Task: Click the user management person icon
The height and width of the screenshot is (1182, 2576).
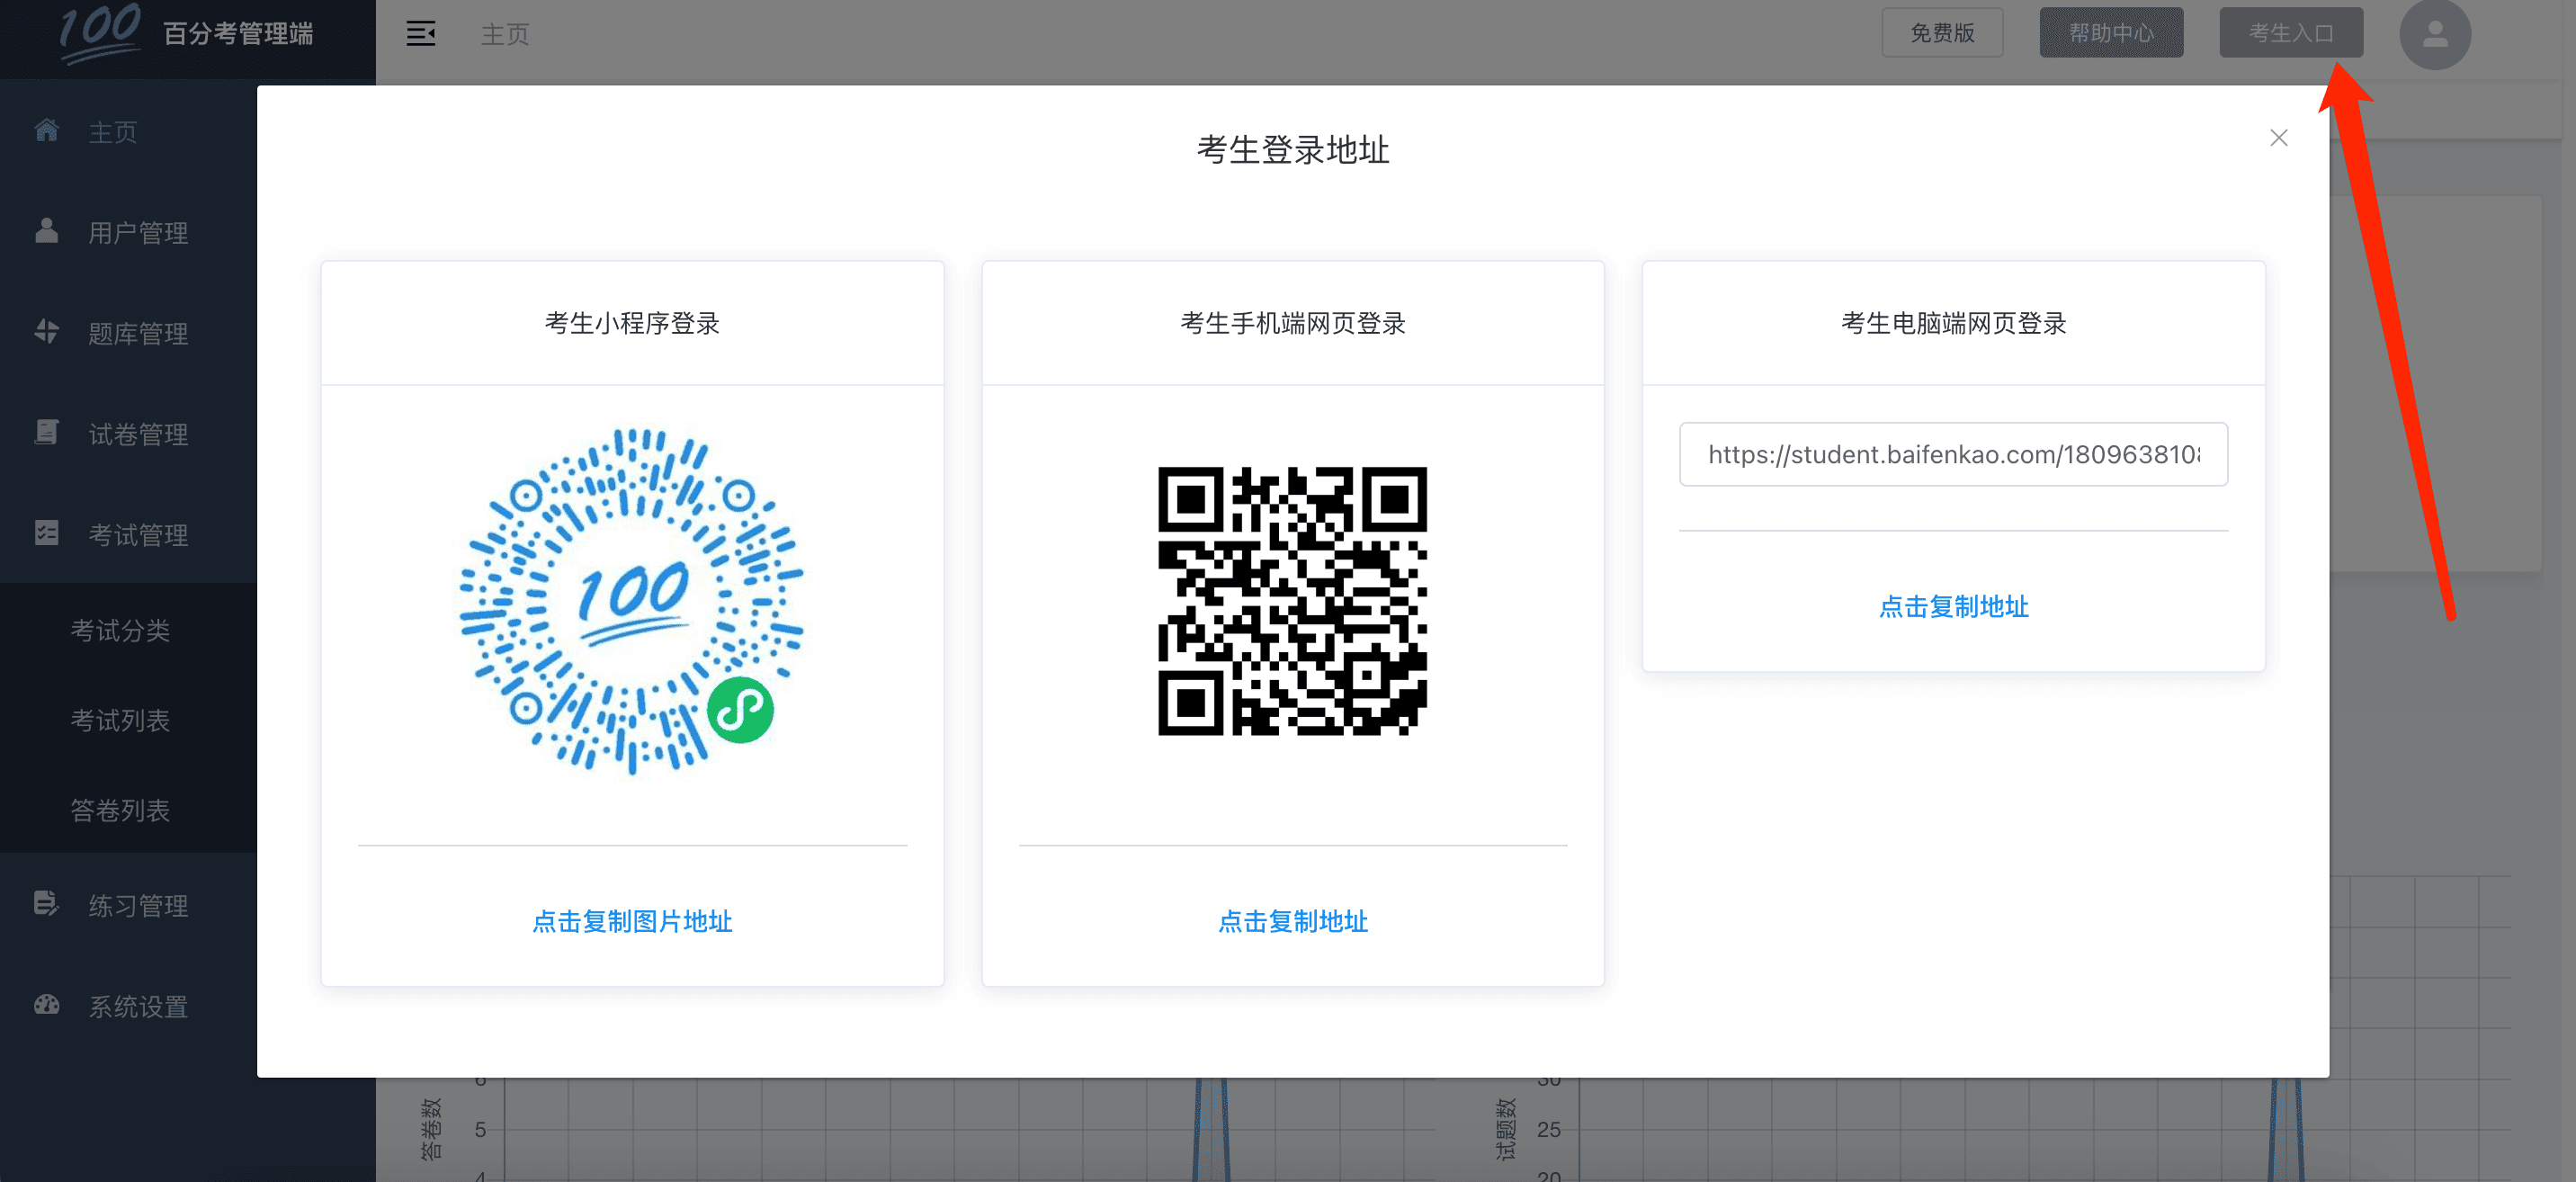Action: tap(46, 231)
